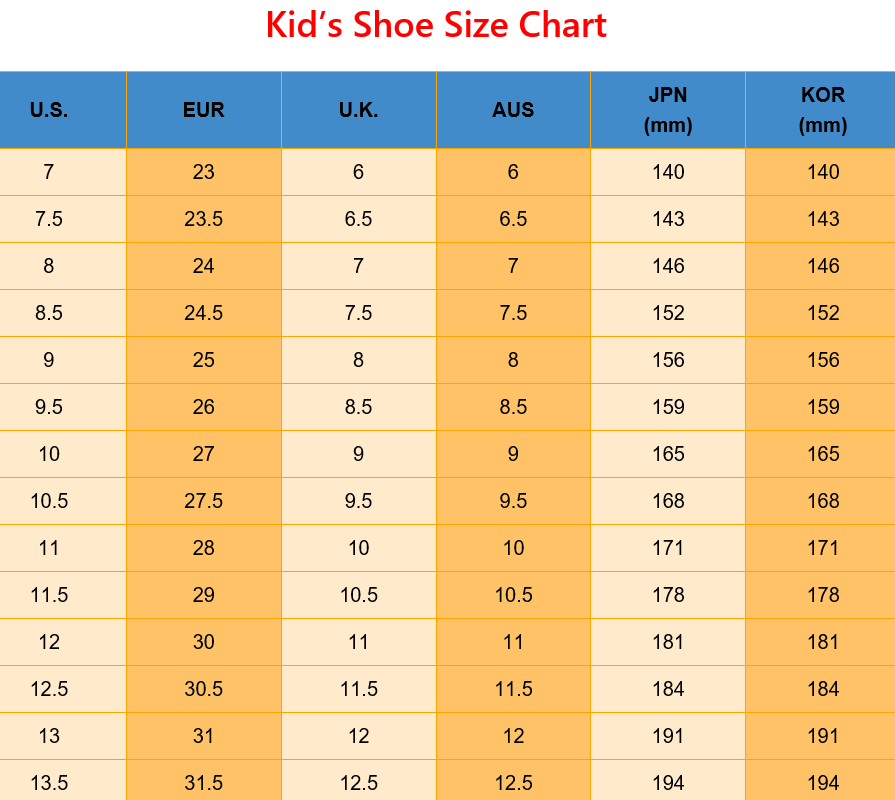Click the AUS column header
Image resolution: width=895 pixels, height=800 pixels.
click(513, 110)
